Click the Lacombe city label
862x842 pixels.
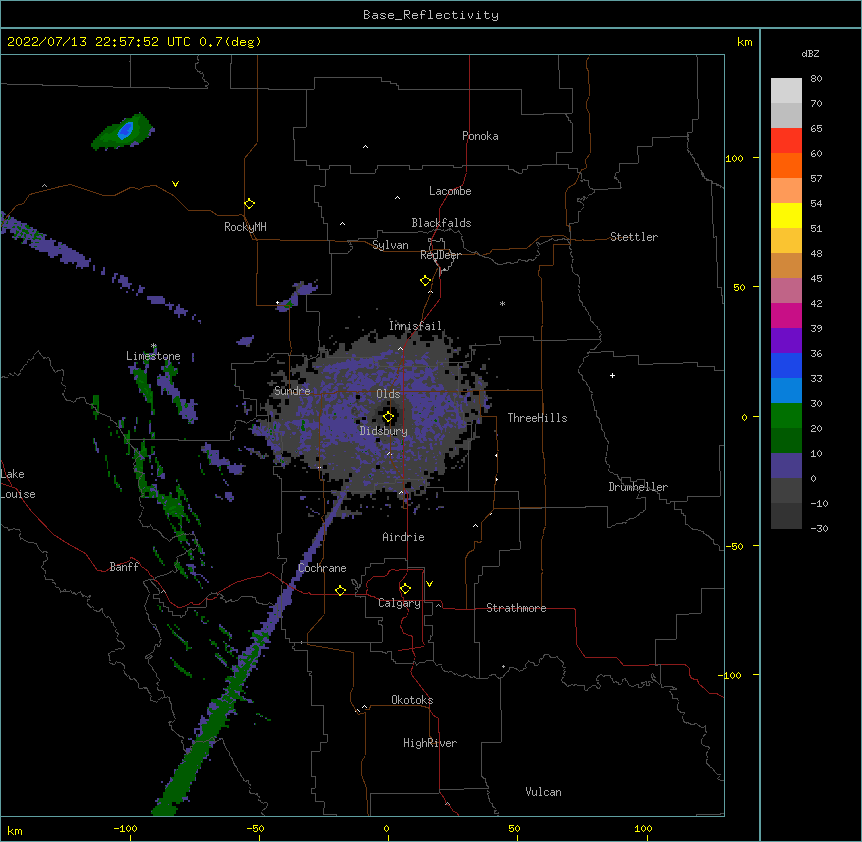pos(450,191)
